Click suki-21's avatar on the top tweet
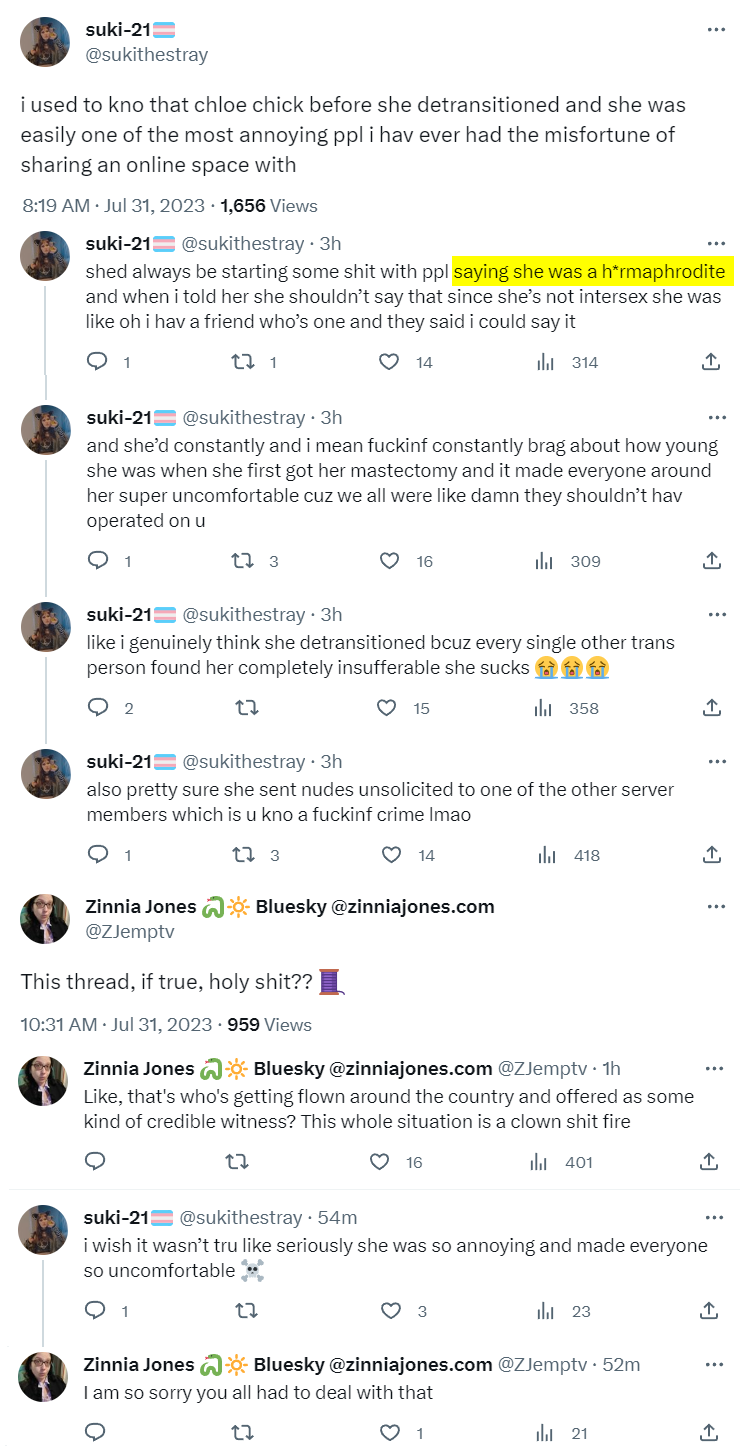The width and height of the screenshot is (743, 1456). pos(45,42)
